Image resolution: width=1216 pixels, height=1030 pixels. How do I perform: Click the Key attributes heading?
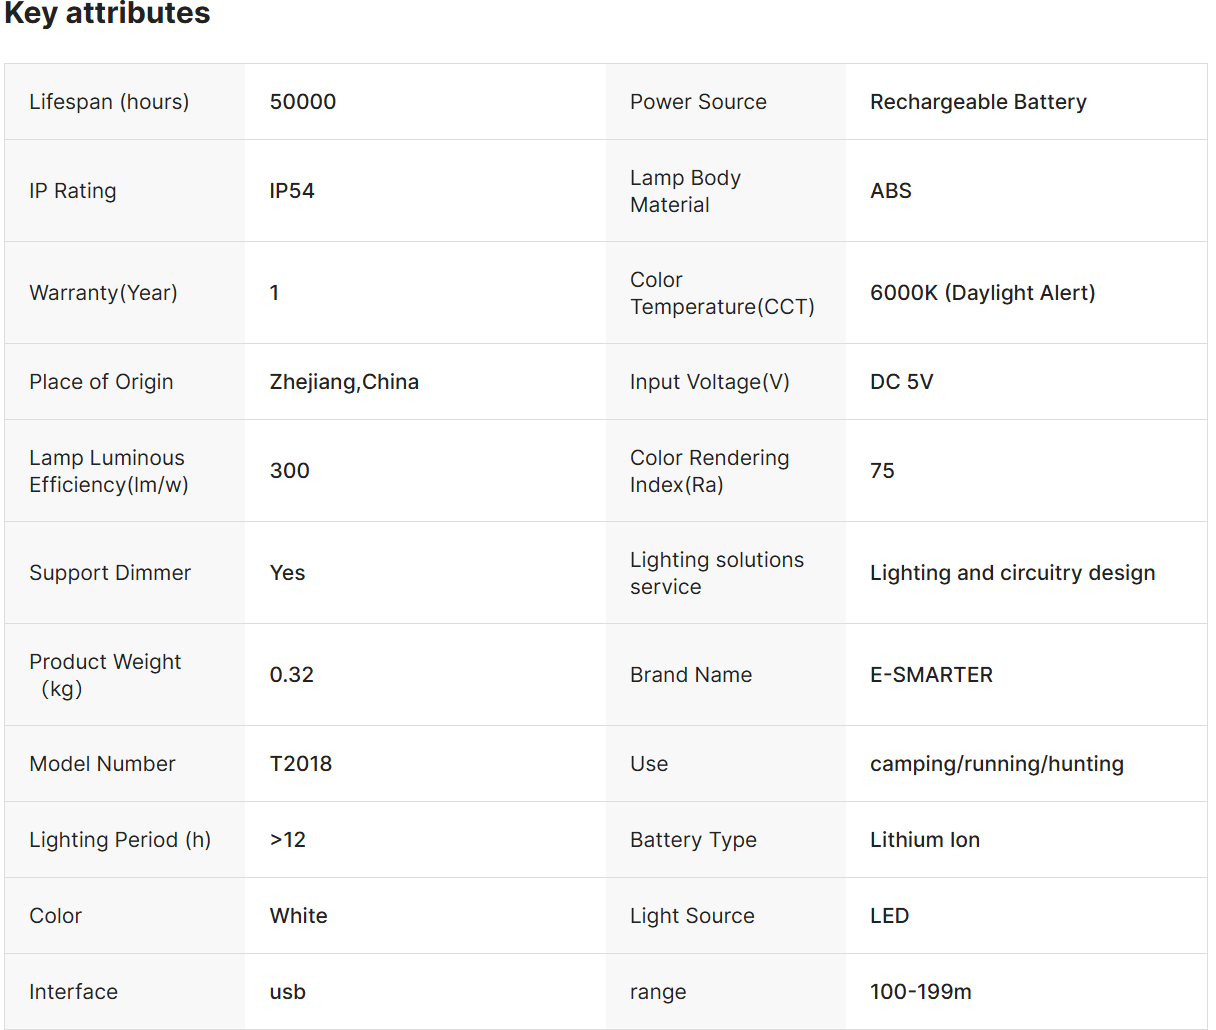click(107, 13)
